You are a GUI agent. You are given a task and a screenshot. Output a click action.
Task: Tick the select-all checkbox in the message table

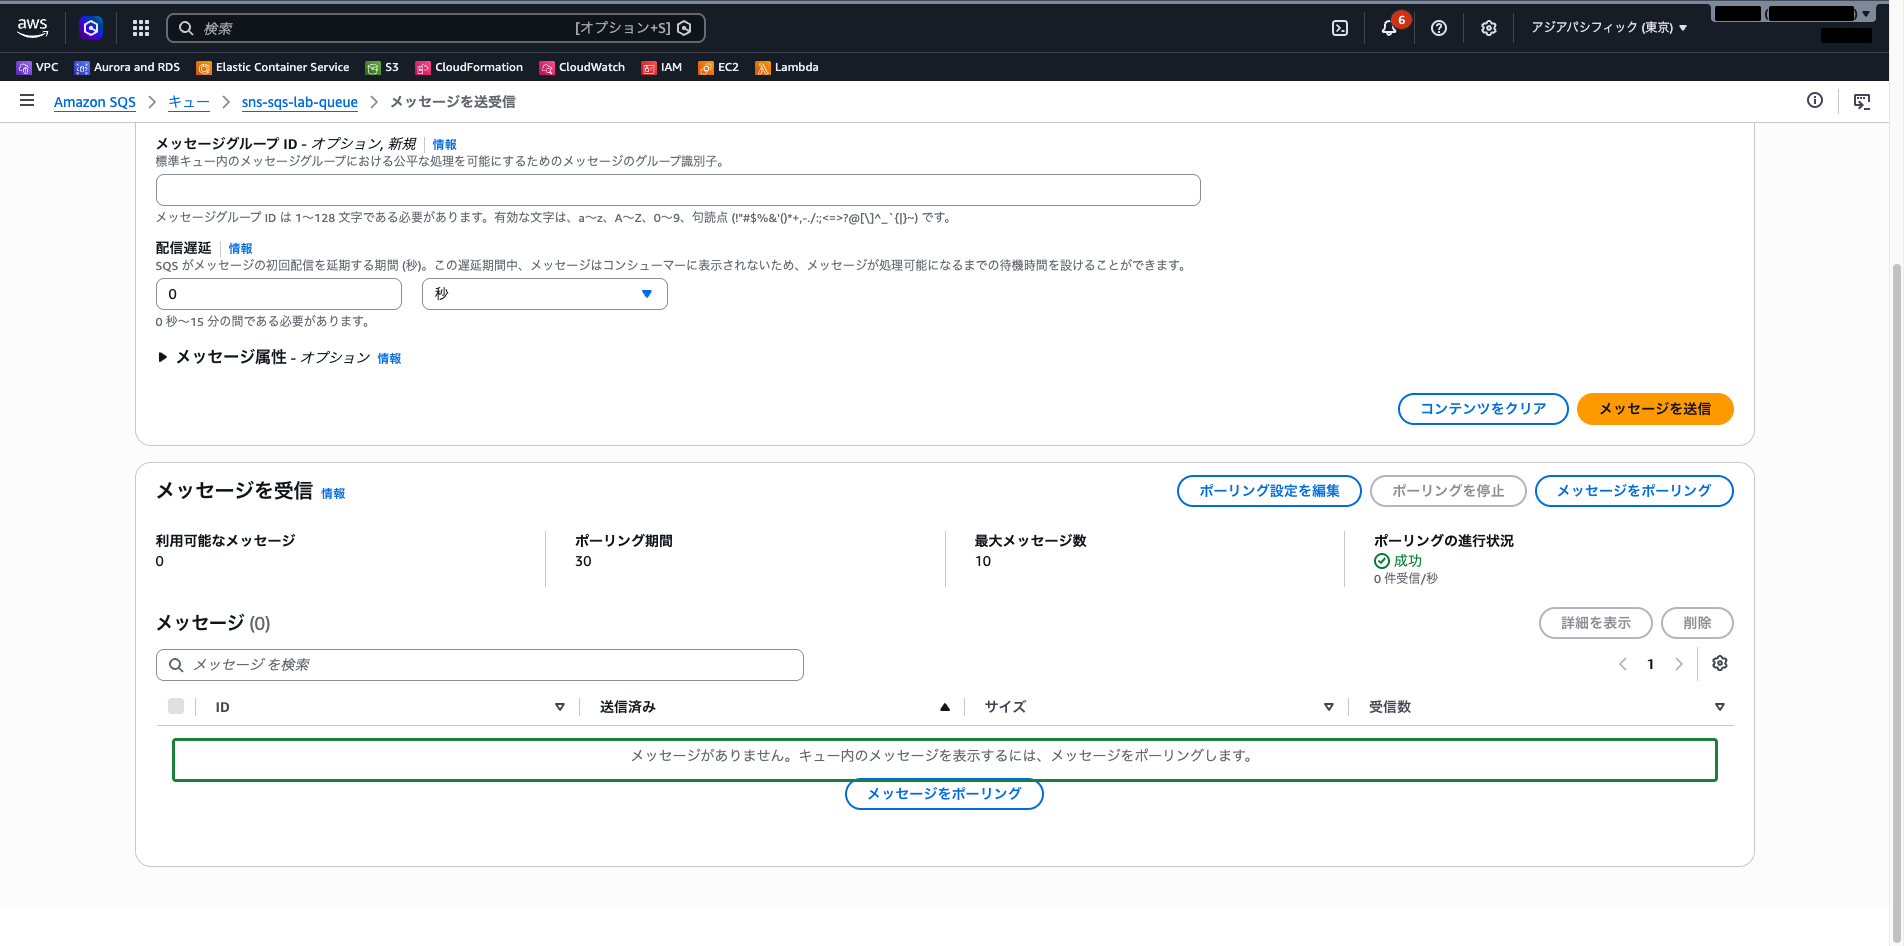pos(176,706)
